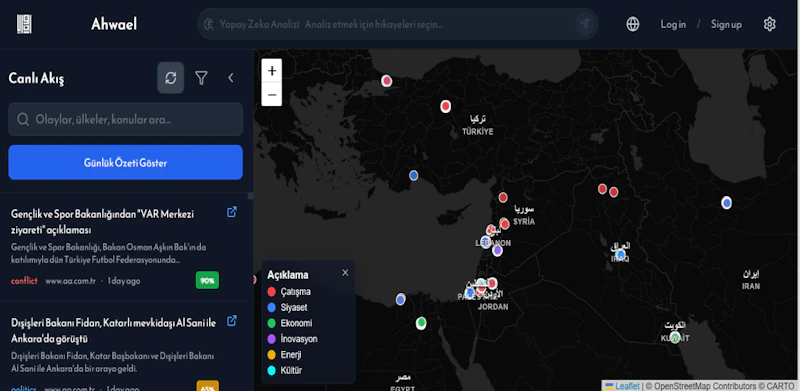
Task: Click the blue marker on Egypt's coast
Action: [x=401, y=299]
